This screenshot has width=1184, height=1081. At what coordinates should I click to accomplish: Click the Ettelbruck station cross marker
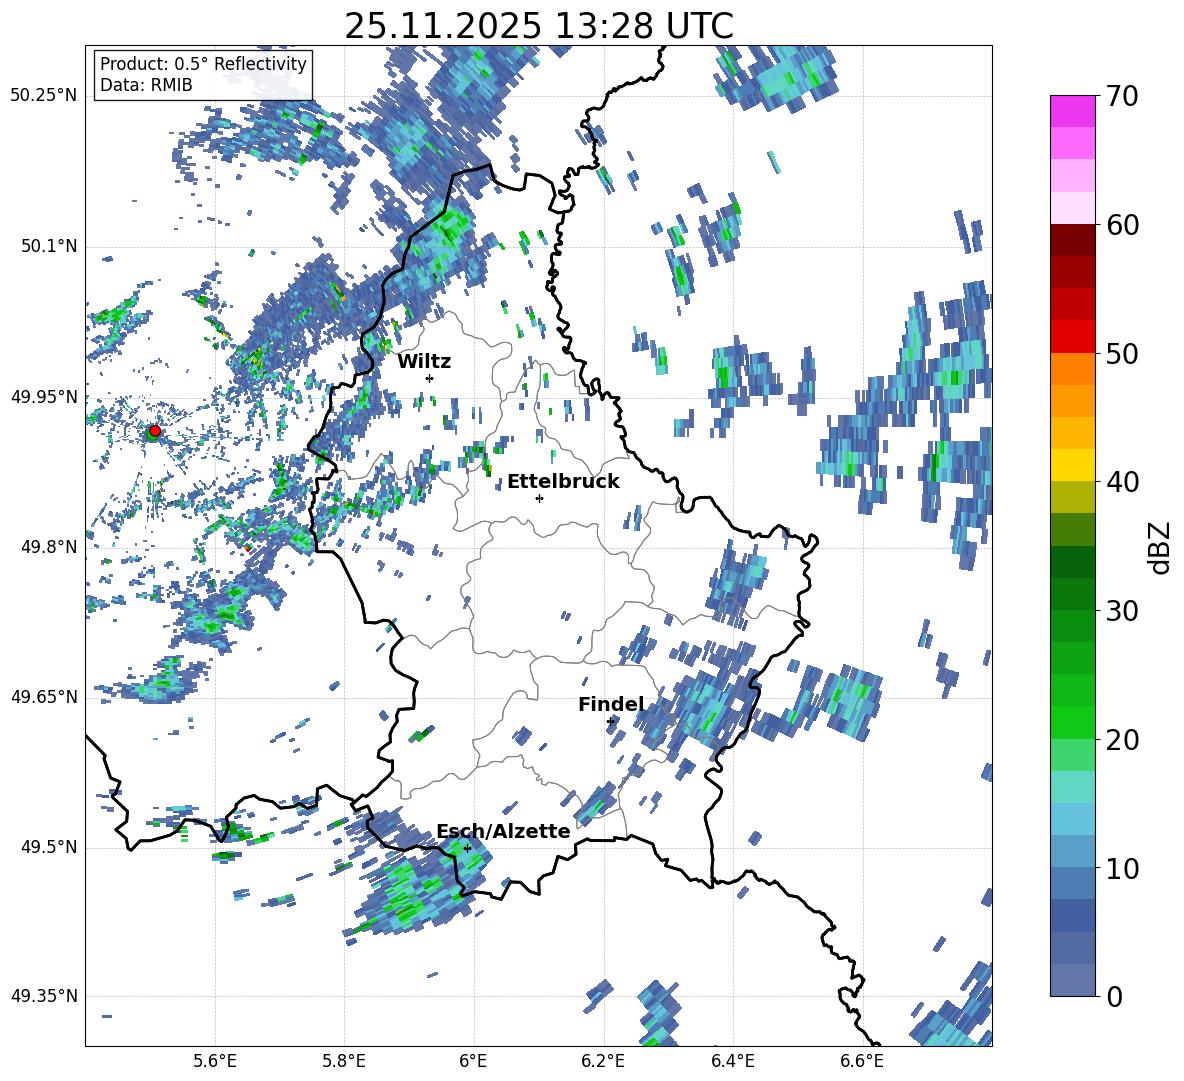pos(539,498)
